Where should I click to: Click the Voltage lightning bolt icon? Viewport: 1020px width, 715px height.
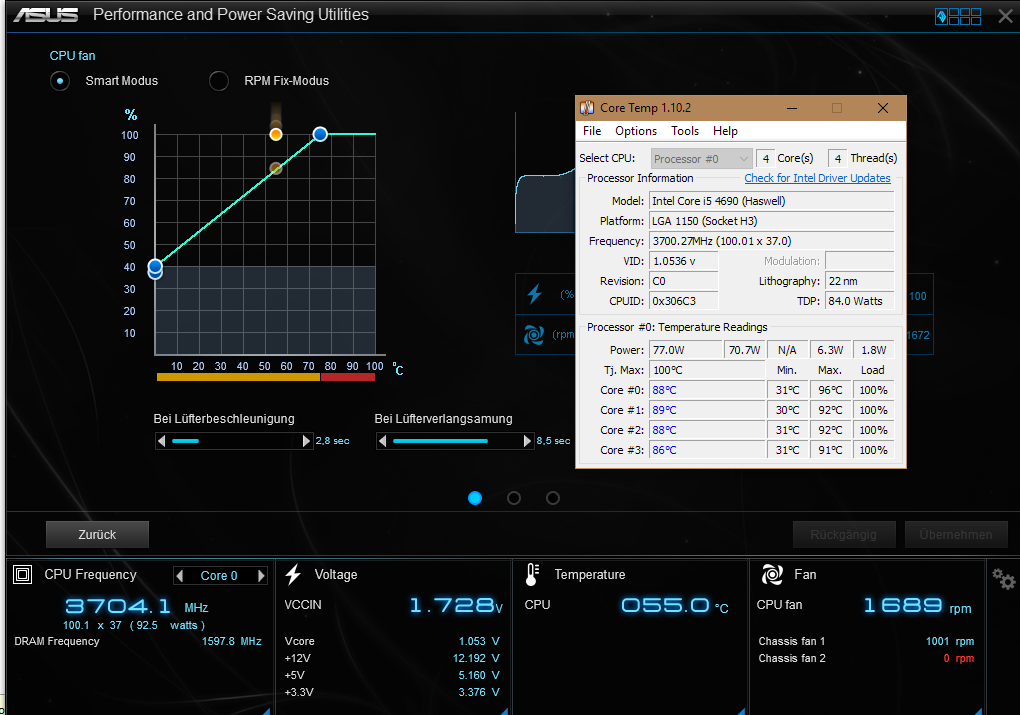coord(293,574)
